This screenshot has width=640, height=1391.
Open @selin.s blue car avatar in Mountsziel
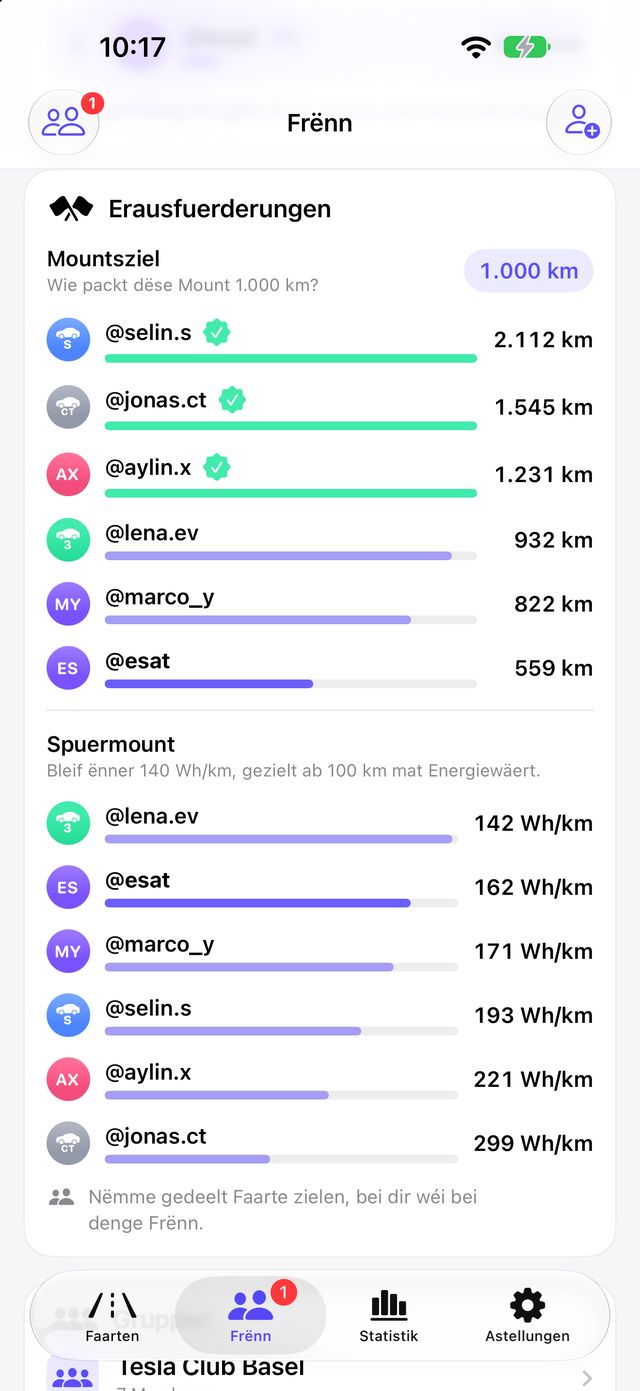(x=68, y=340)
